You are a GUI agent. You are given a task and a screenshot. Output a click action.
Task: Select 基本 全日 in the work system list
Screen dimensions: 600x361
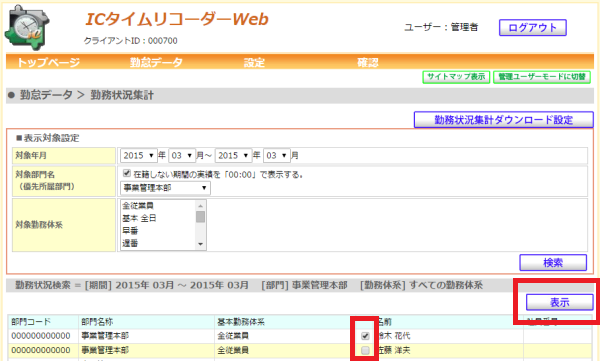139,218
